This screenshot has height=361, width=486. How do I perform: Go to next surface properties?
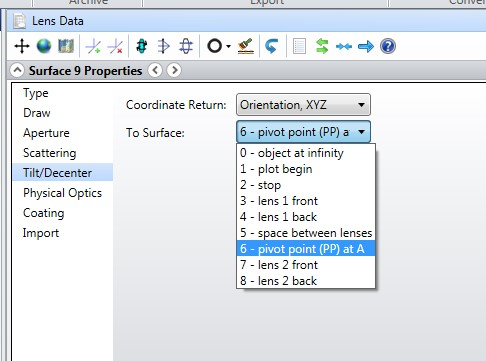(174, 70)
